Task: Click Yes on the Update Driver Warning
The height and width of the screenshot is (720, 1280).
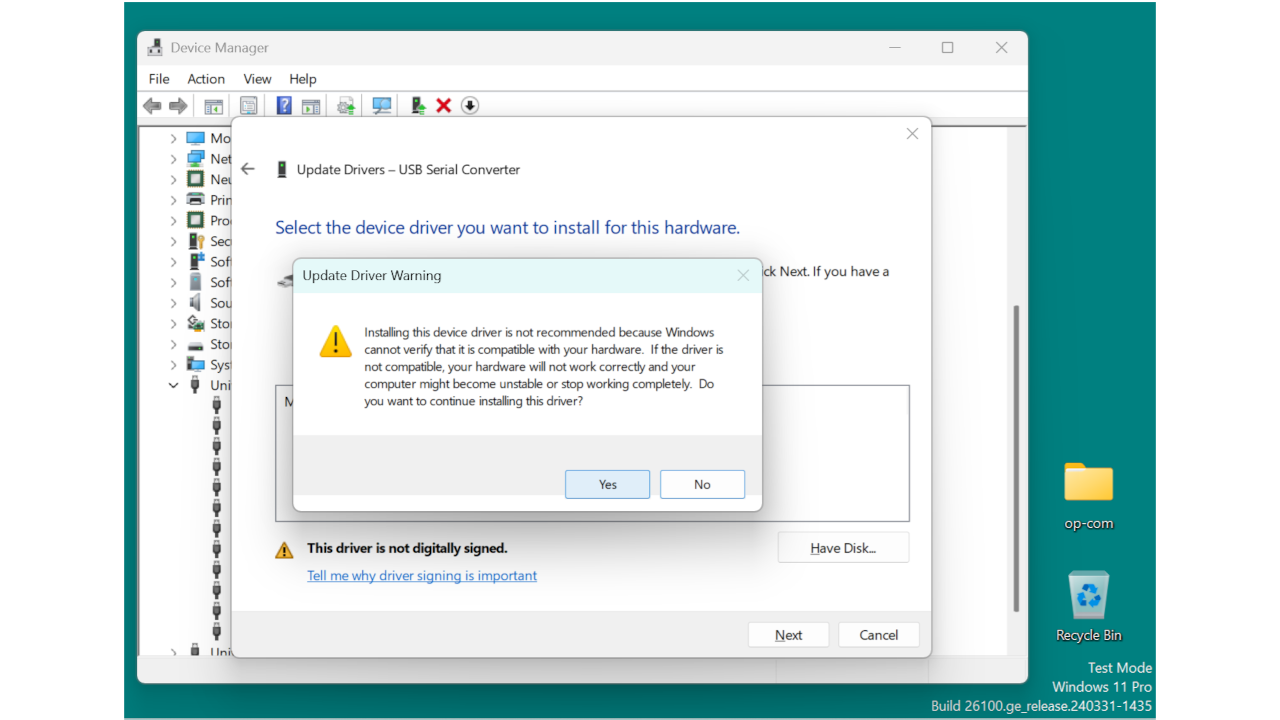Action: (607, 484)
